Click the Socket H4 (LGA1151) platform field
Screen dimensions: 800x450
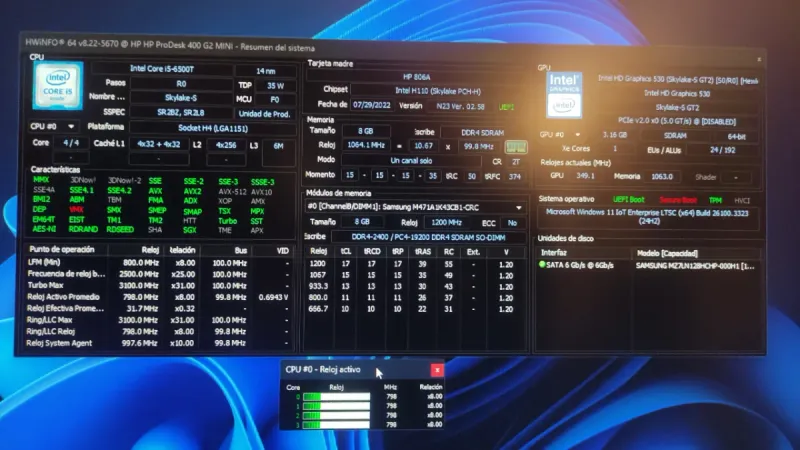(x=213, y=128)
